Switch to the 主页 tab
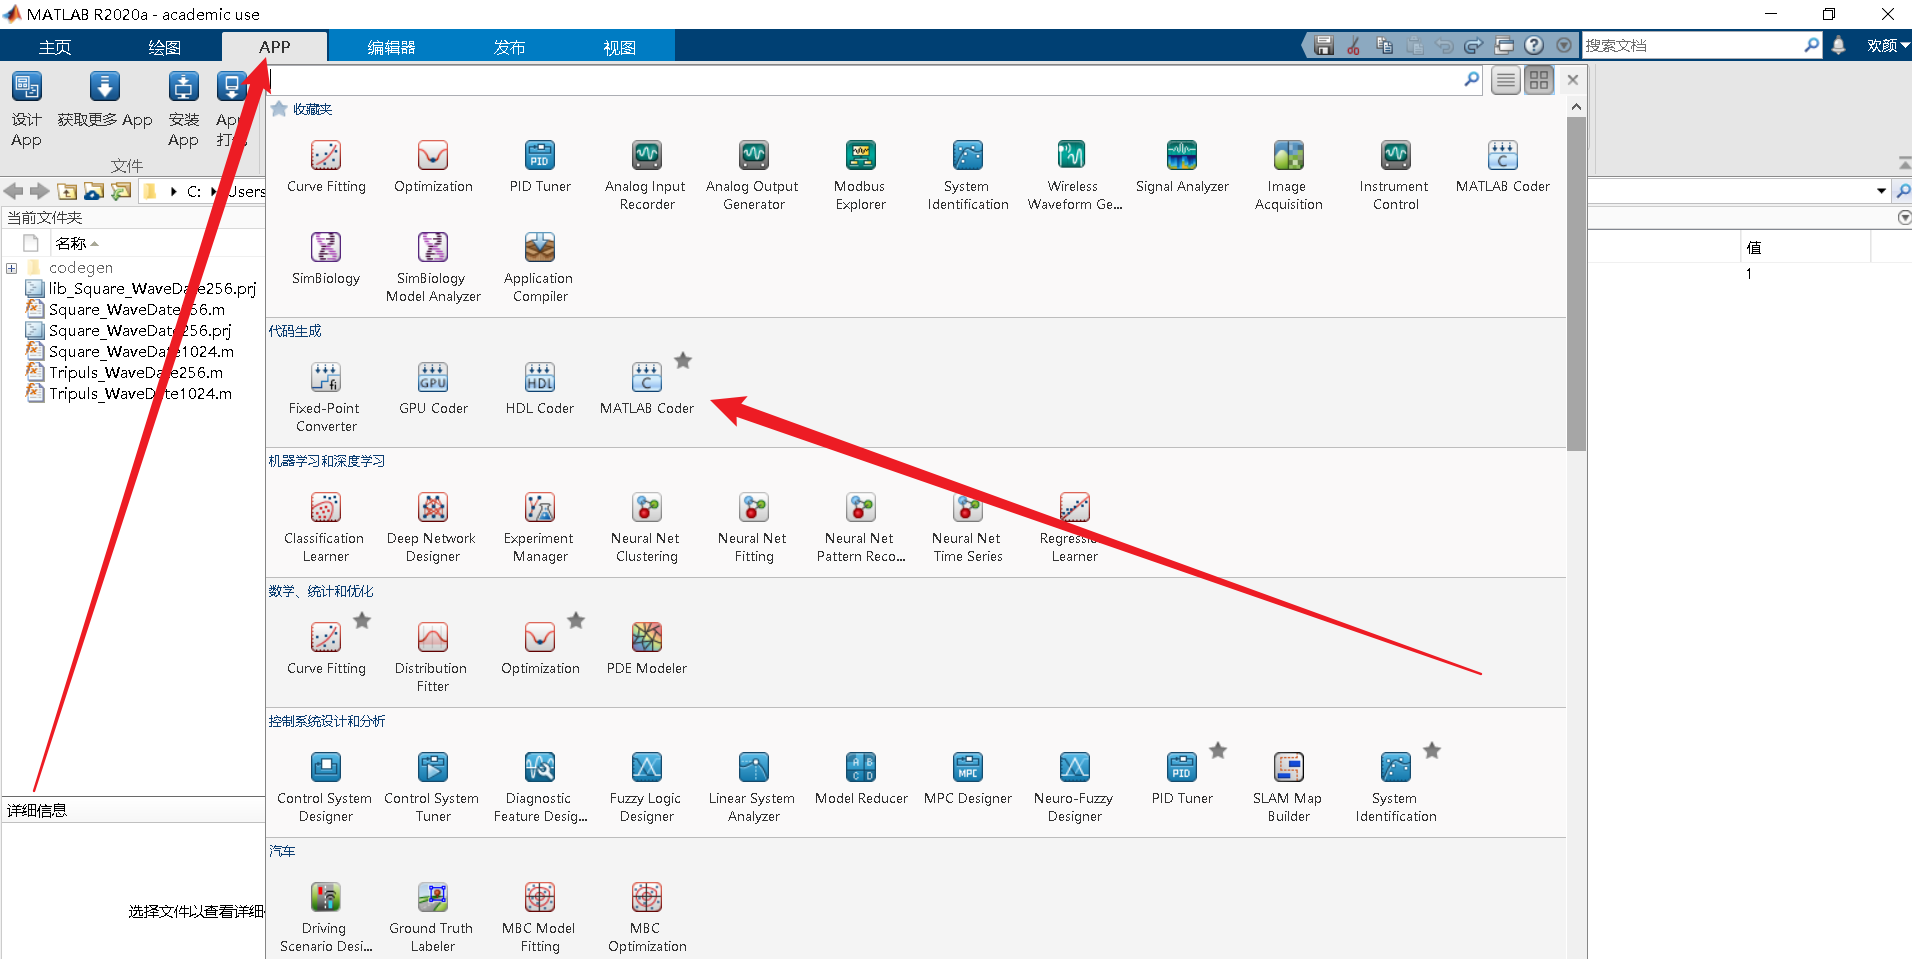Screen dimensions: 1912x959 coord(55,47)
